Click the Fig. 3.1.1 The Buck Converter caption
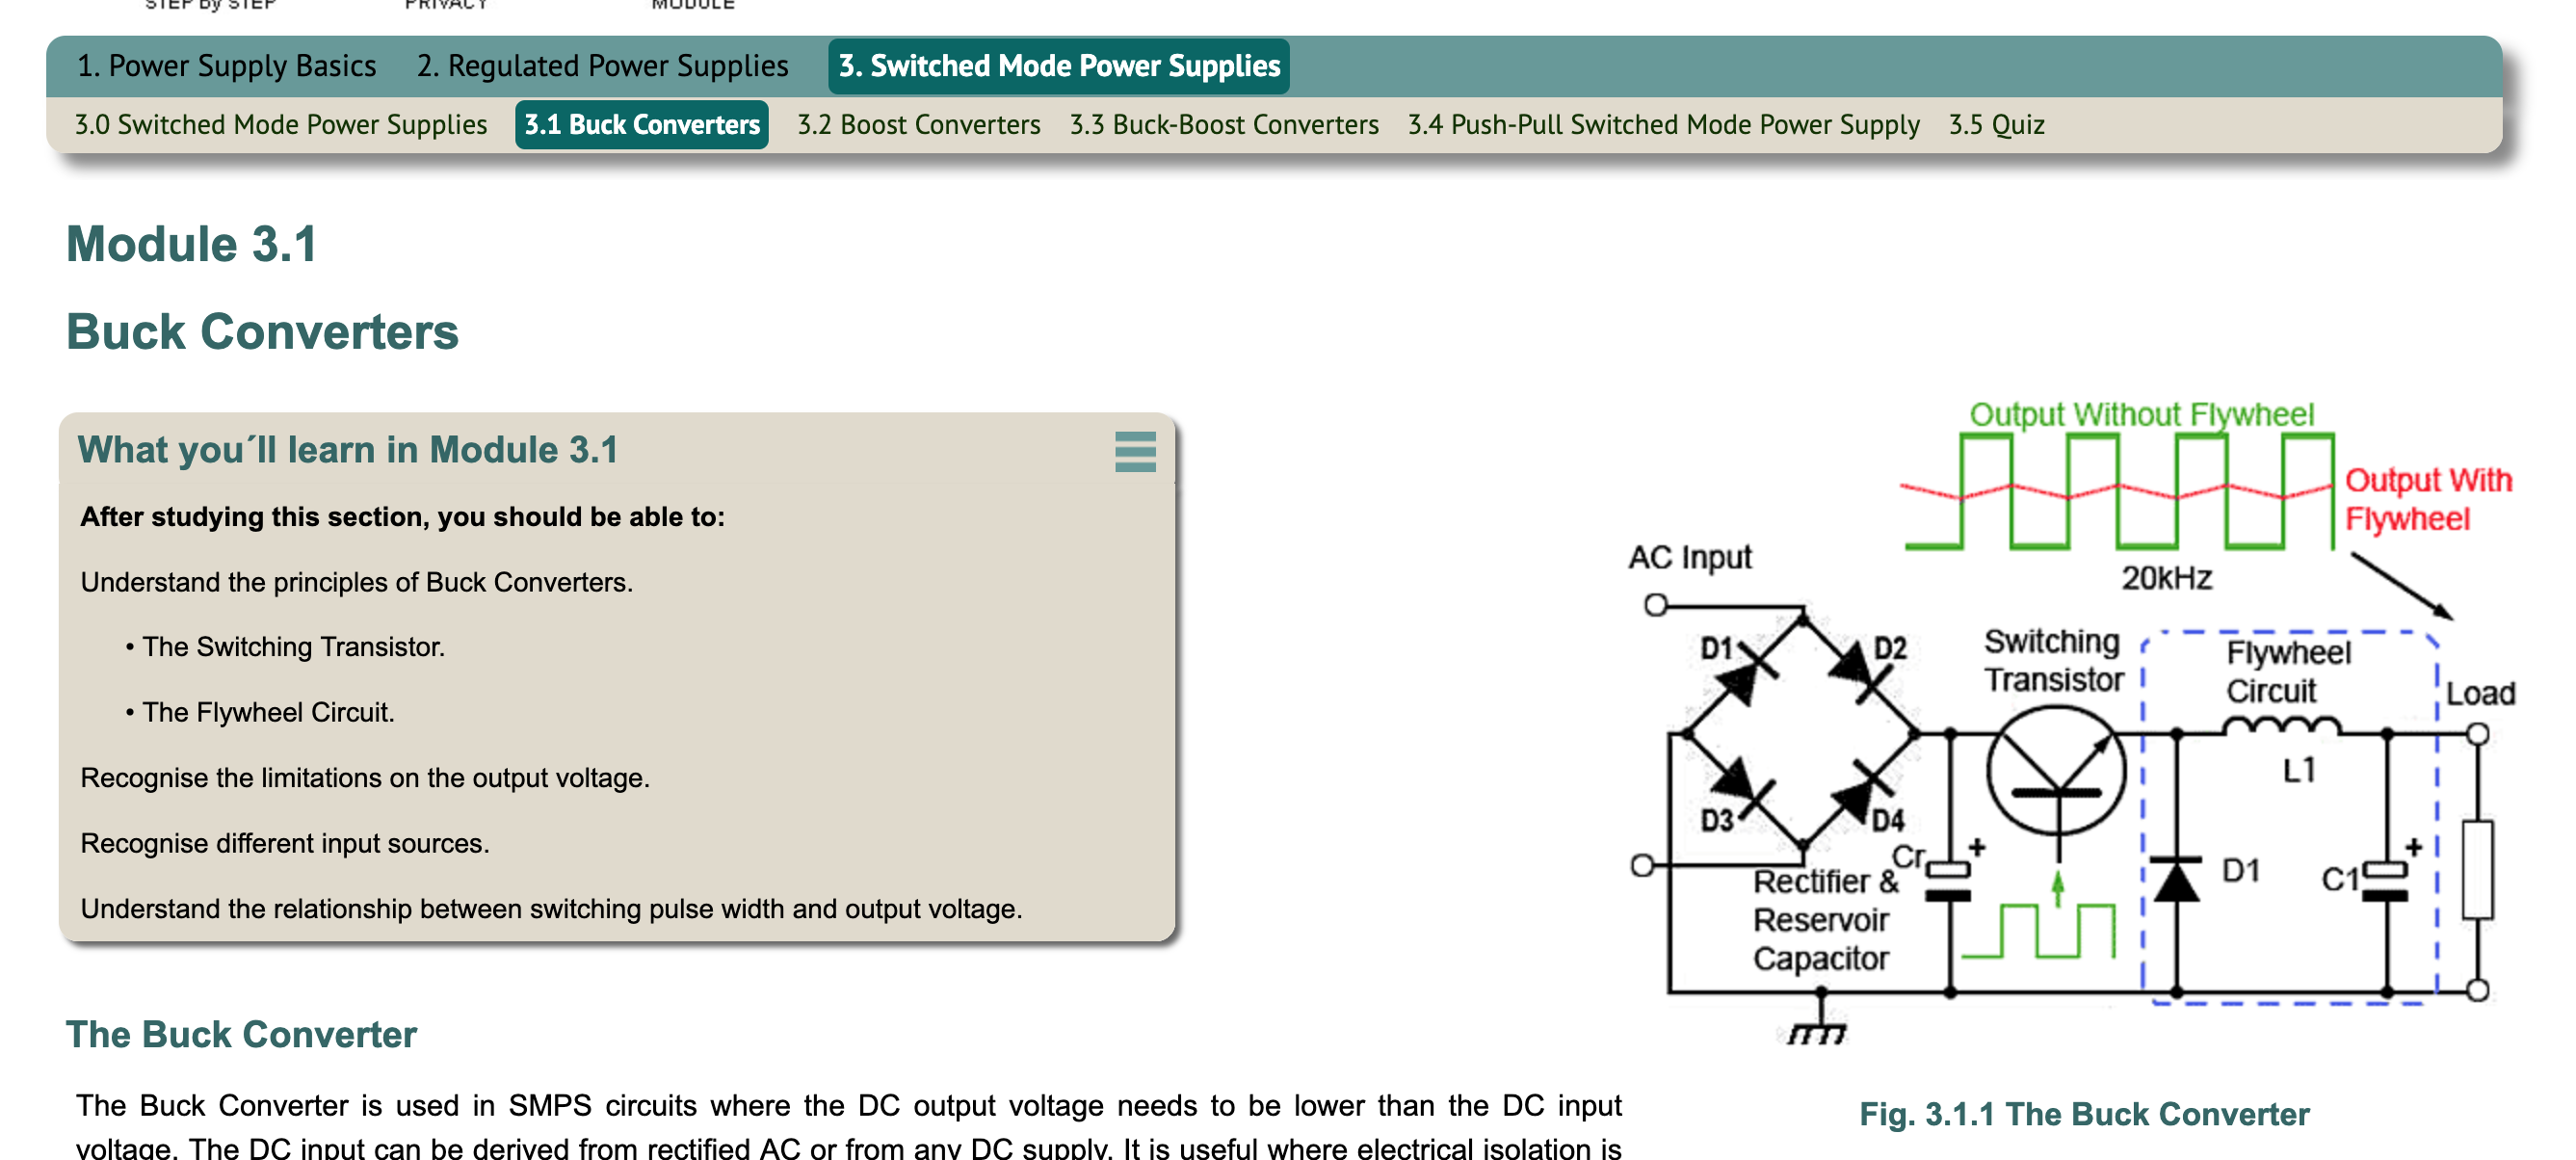2576x1160 pixels. [2083, 1113]
